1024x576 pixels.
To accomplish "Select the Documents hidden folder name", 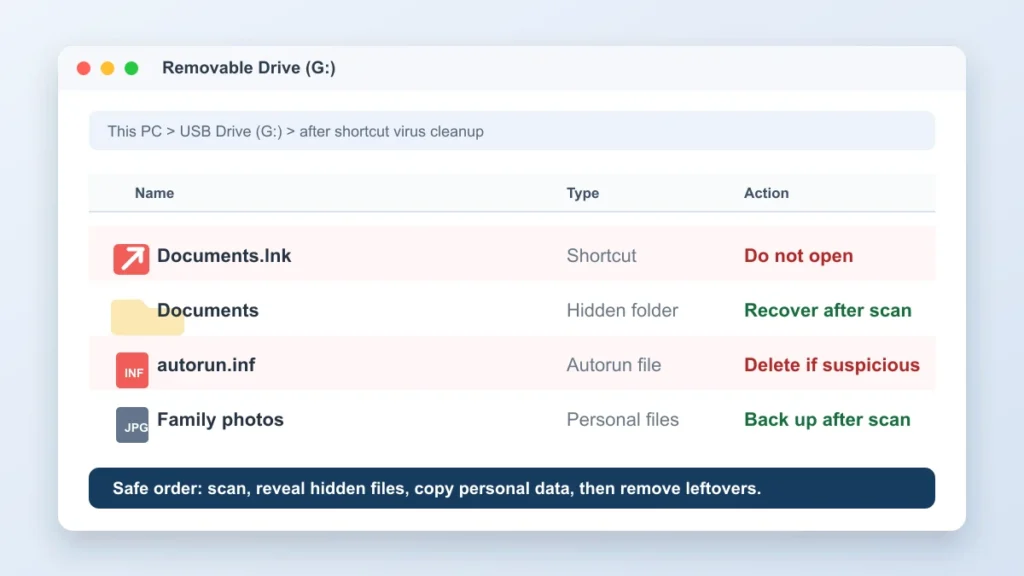I will coord(208,310).
